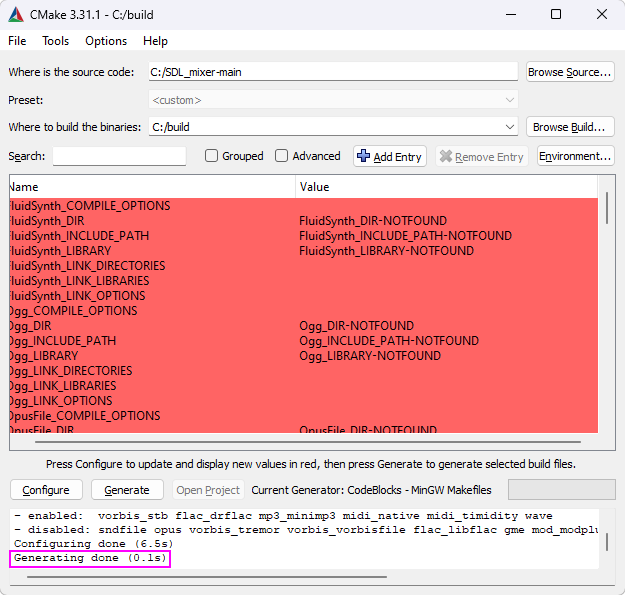Click the output log vertical scrollbar

[607, 542]
